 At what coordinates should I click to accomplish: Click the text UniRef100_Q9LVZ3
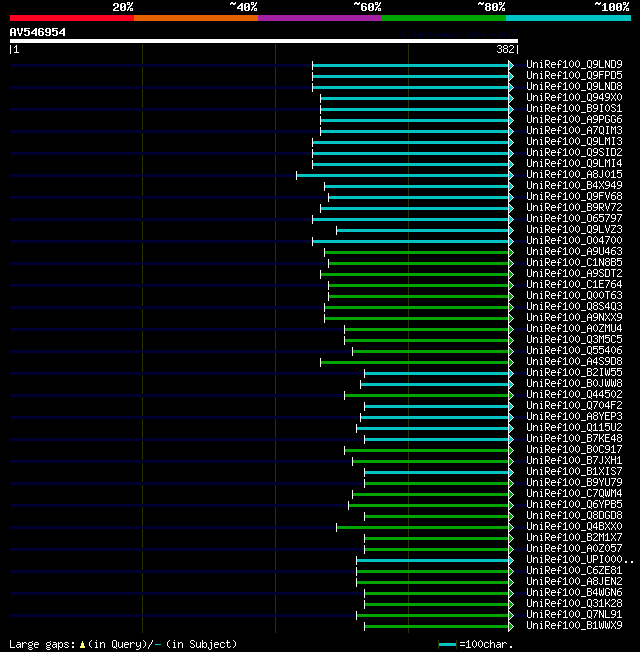pos(574,230)
